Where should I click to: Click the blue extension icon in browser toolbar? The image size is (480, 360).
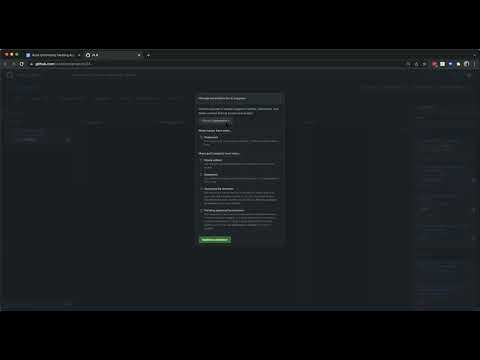pos(450,64)
